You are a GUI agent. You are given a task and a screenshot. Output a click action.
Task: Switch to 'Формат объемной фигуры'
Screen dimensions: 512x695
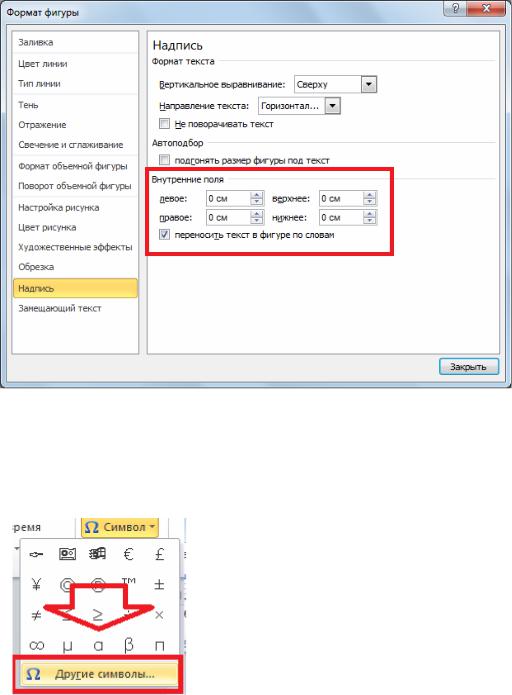click(75, 166)
